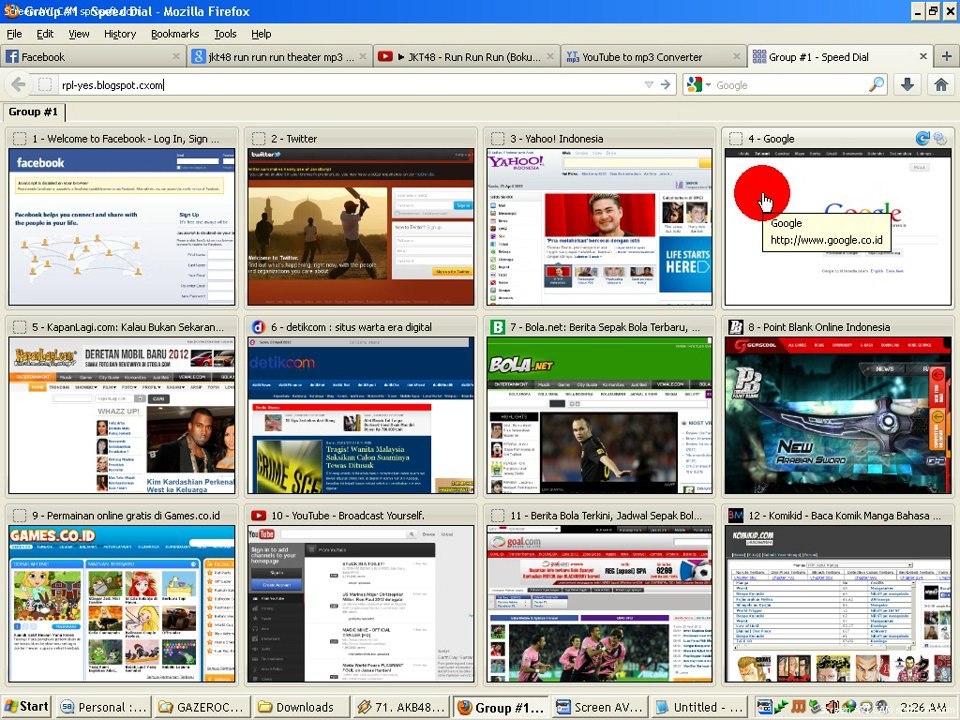Screen dimensions: 960x720
Task: Open the Yahoo! Indonesia dial thumbnail
Action: 599,227
